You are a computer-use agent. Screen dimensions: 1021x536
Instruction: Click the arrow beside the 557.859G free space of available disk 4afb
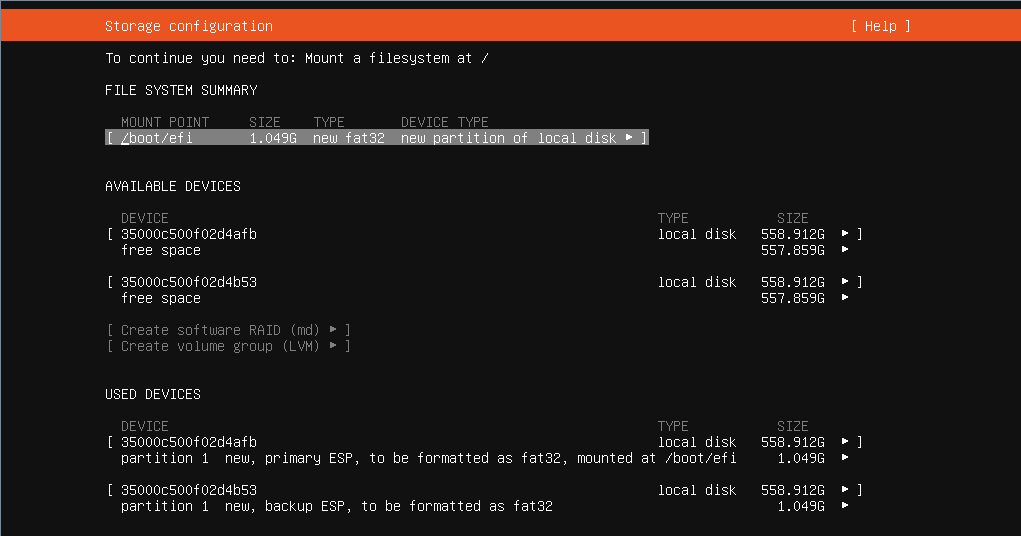click(845, 250)
